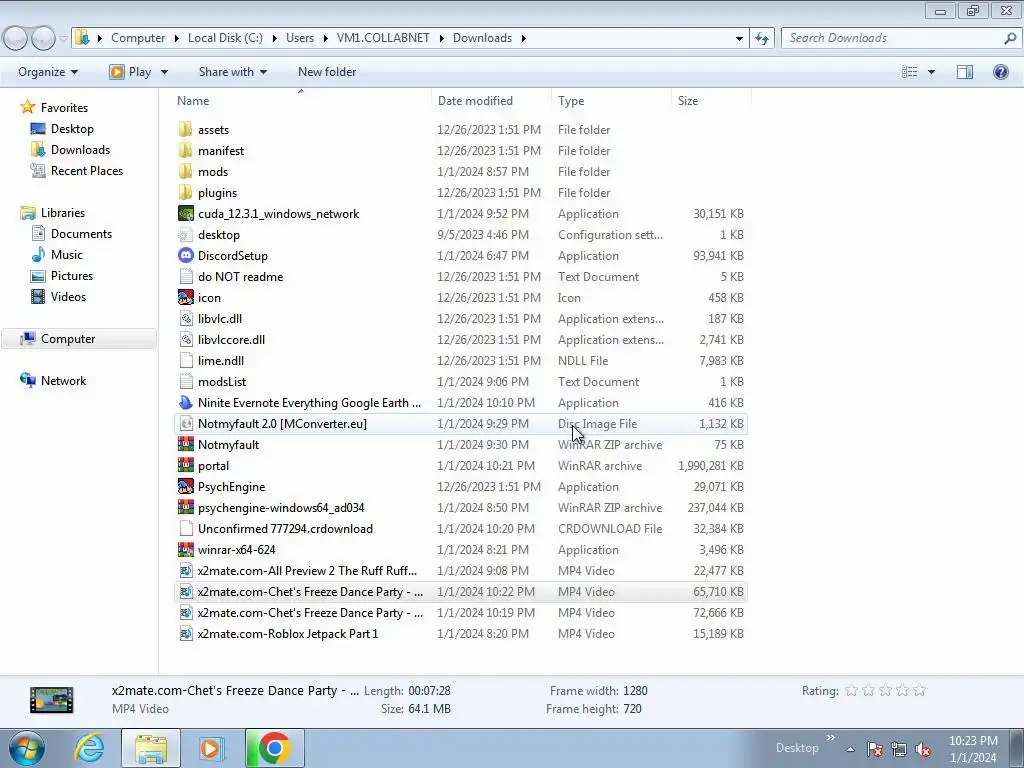Open Desktop under Favorites
This screenshot has width=1024, height=768.
coord(72,129)
